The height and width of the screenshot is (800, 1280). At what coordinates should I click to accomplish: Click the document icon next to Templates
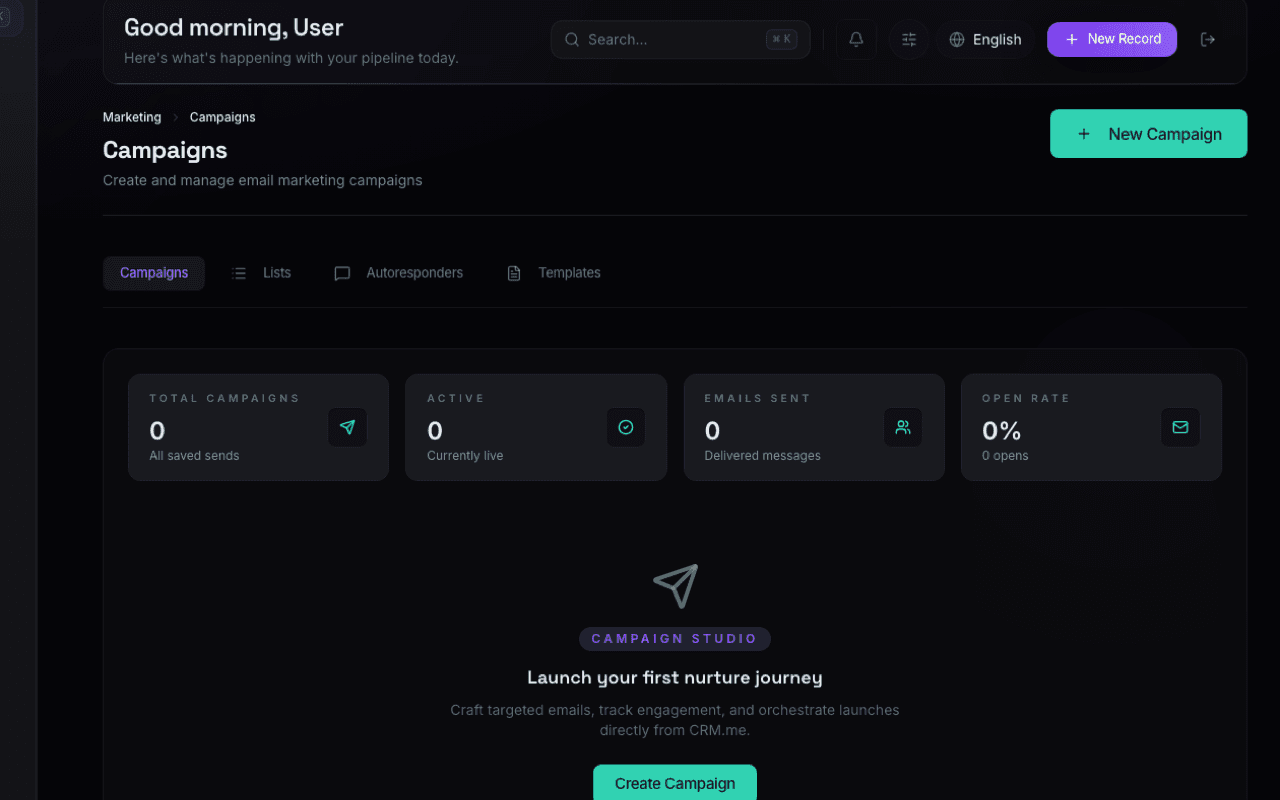click(x=514, y=272)
